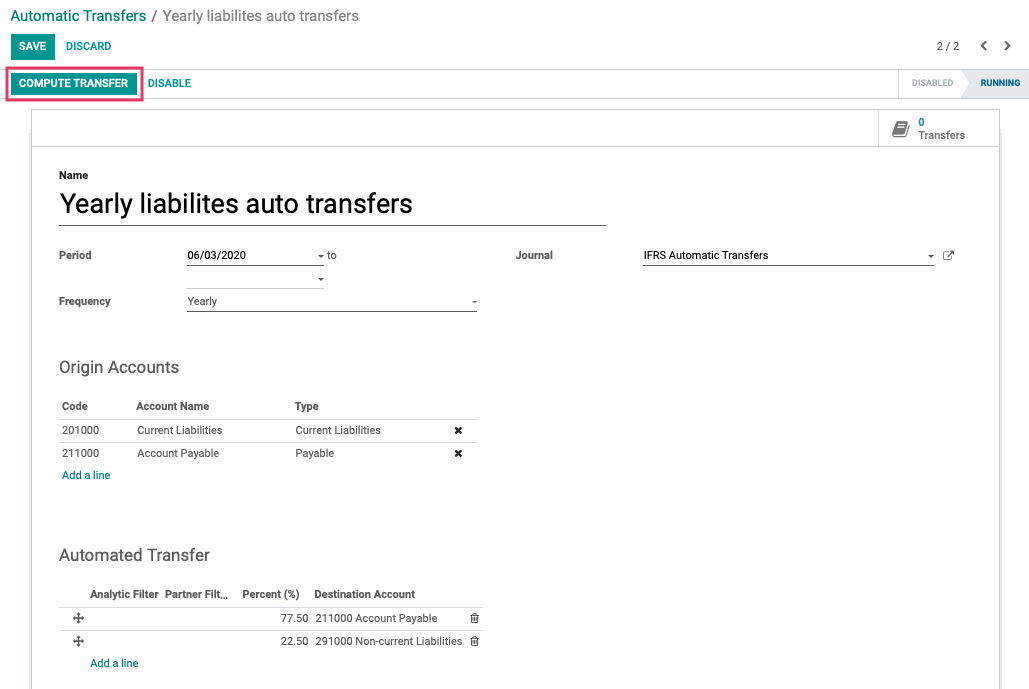Go to previous record arrow

coord(983,46)
